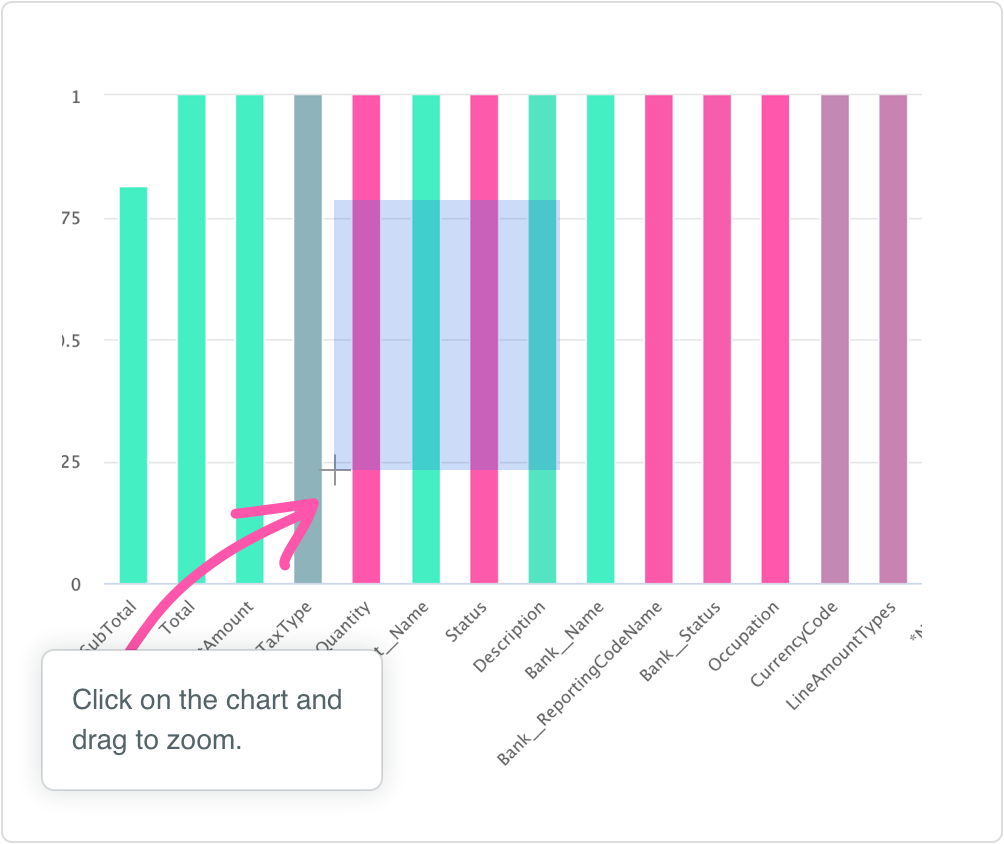Click the green Bank__Name bar

pos(600,339)
